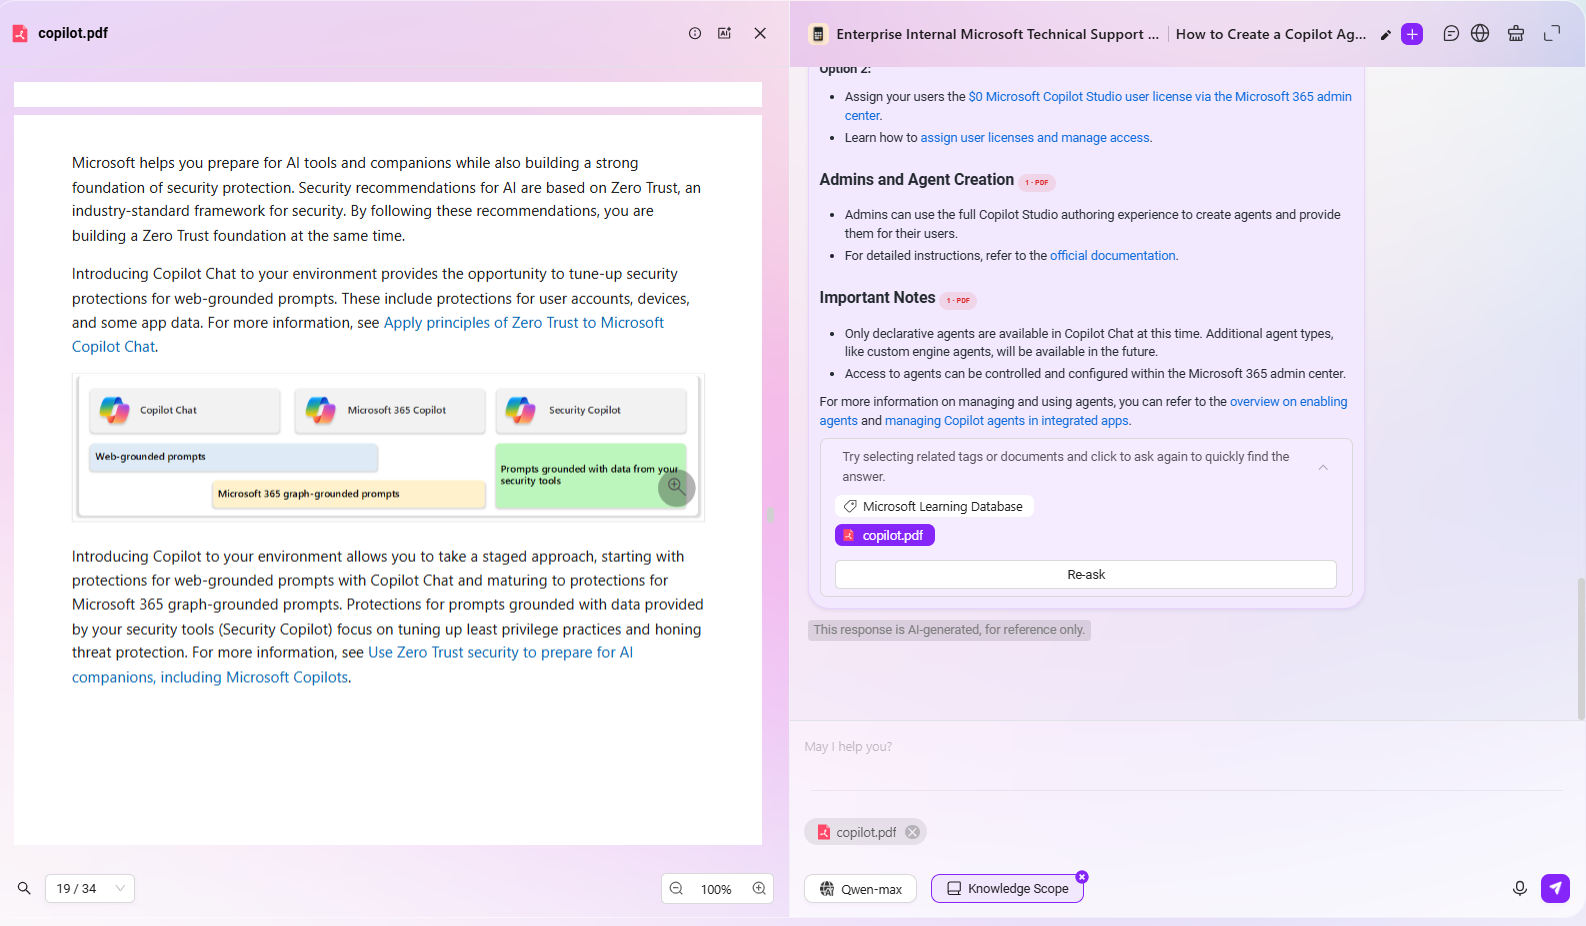This screenshot has width=1586, height=926.
Task: Open the chat history icon
Action: 1451,33
